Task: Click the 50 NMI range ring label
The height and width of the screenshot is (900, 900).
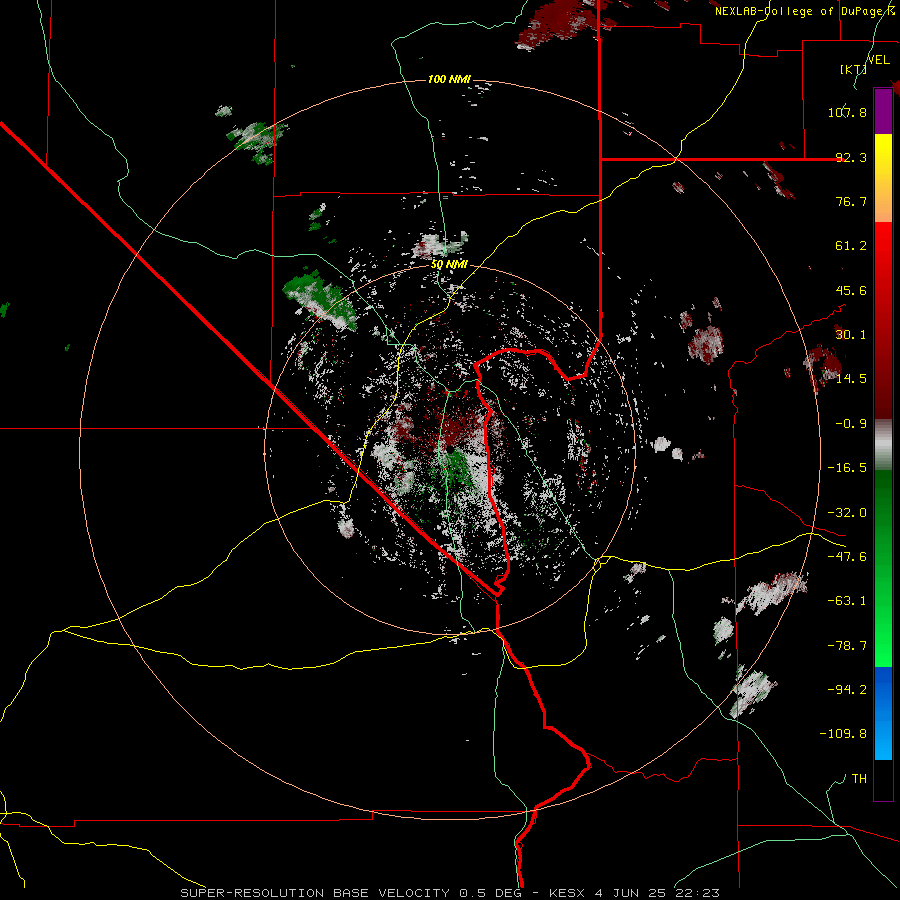Action: 449,265
